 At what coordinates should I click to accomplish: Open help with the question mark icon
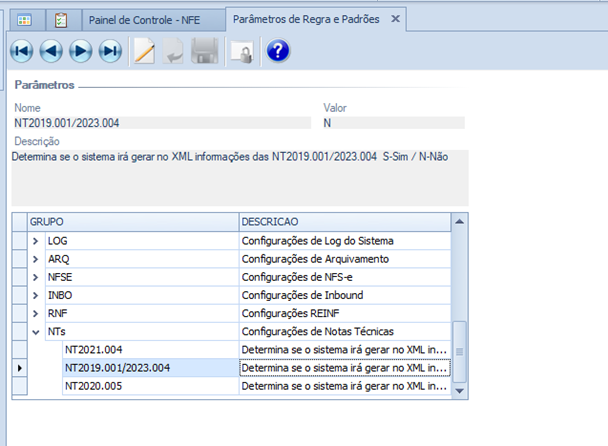click(x=278, y=51)
